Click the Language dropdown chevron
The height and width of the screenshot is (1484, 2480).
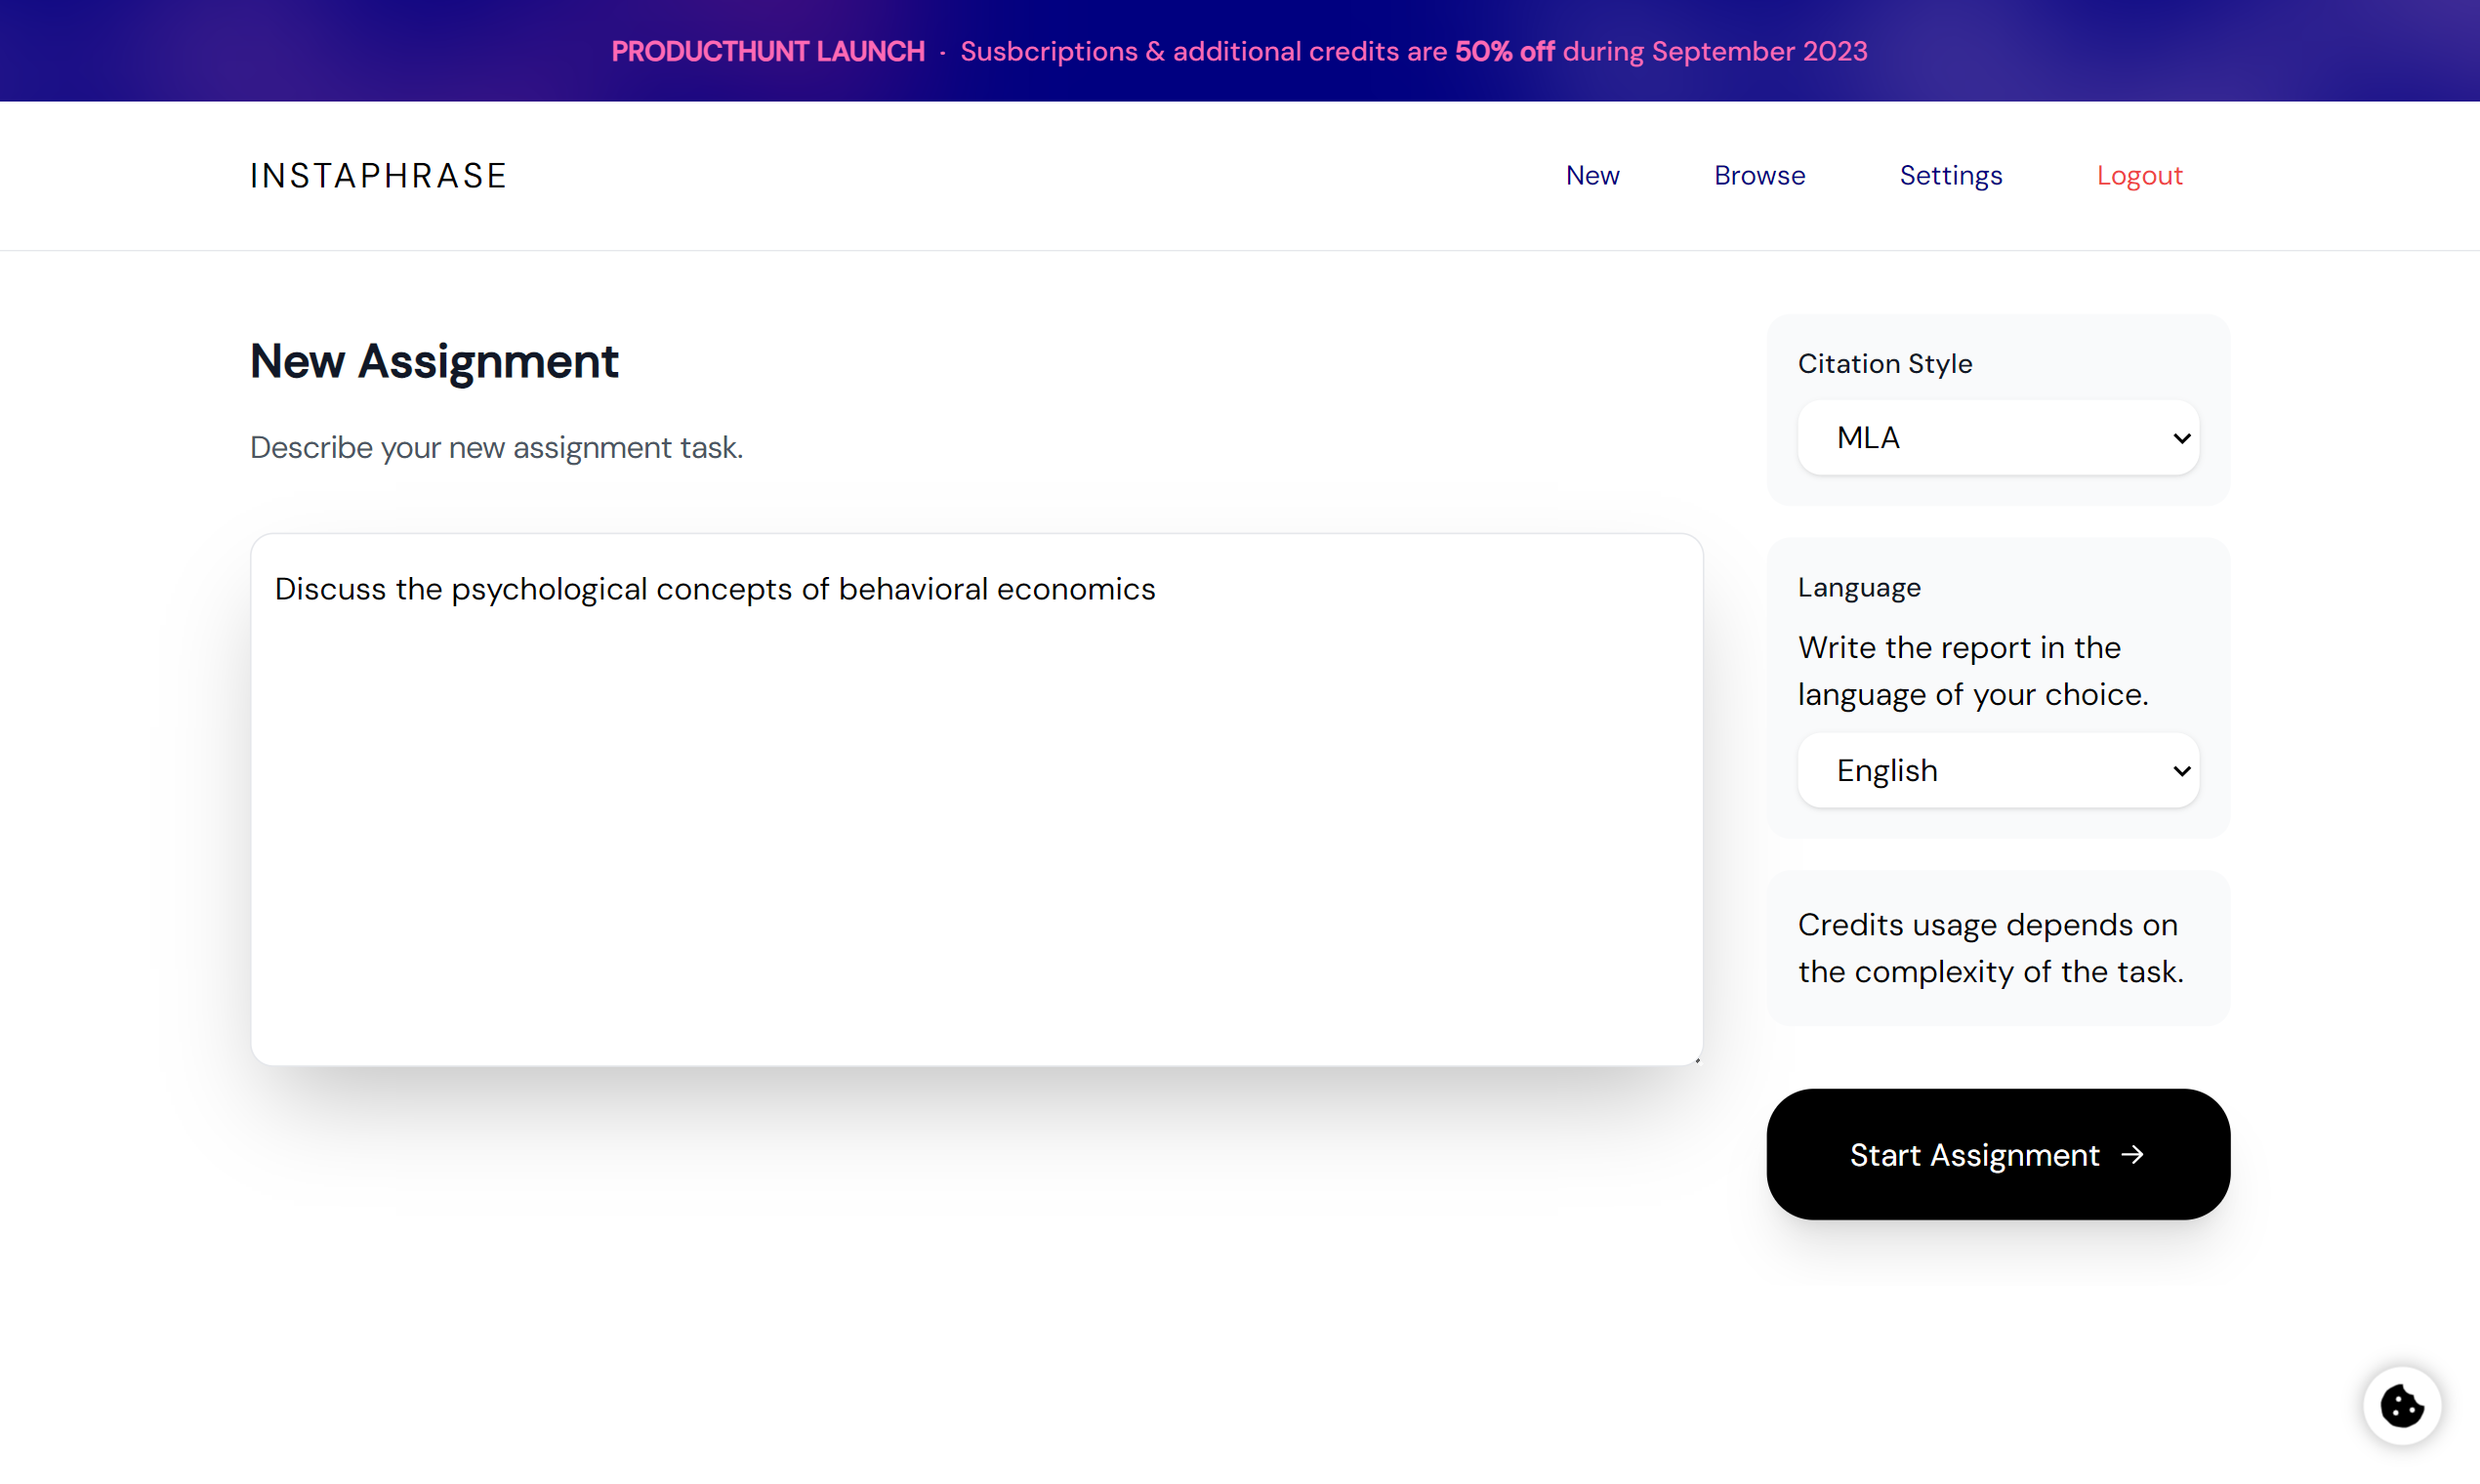[2181, 770]
